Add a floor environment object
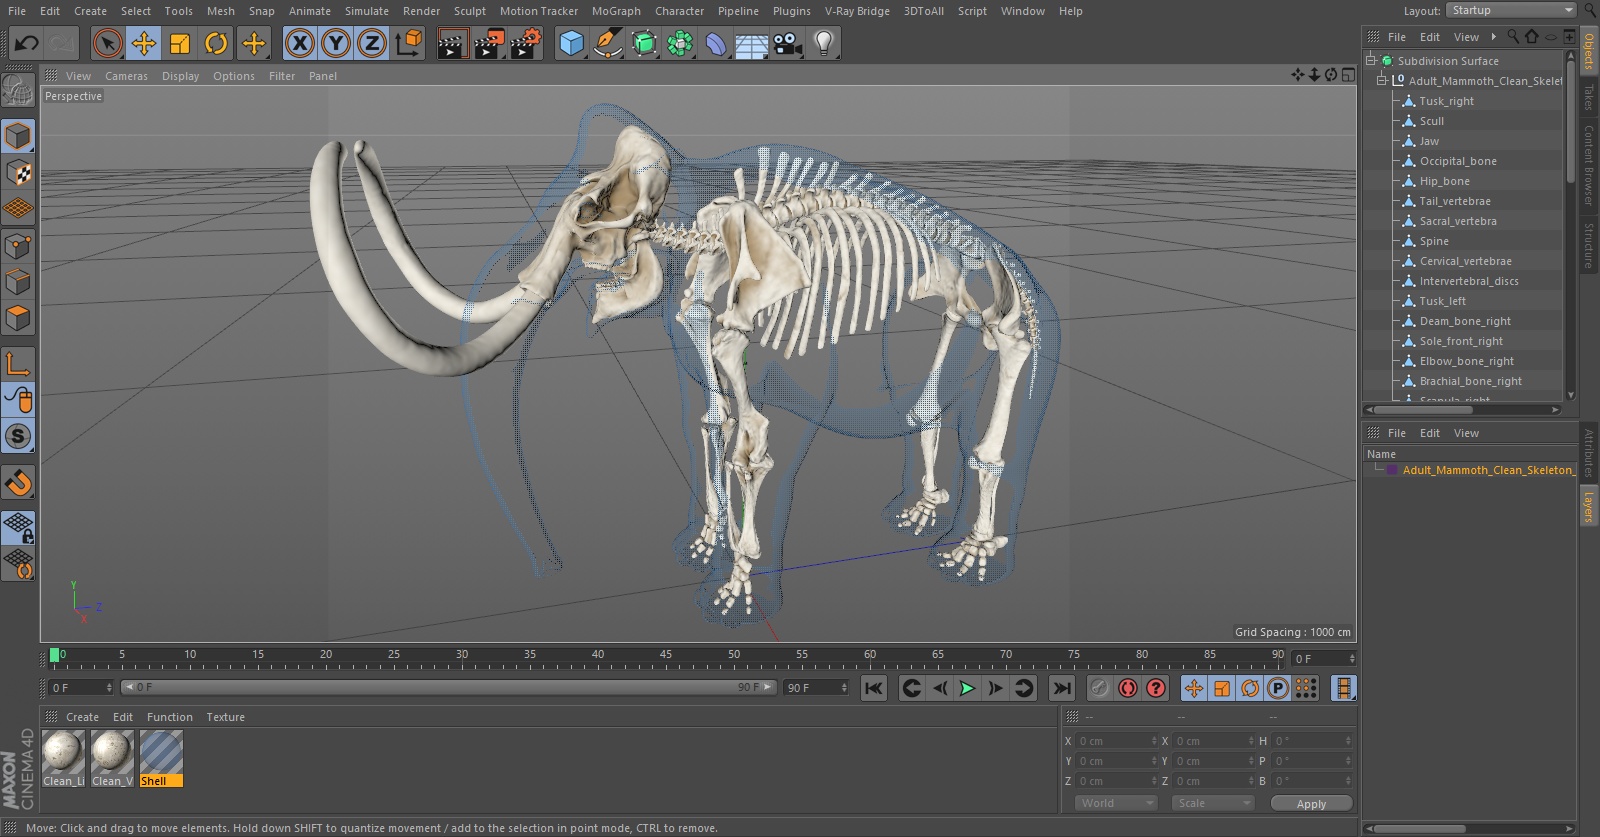This screenshot has height=837, width=1600. [752, 43]
